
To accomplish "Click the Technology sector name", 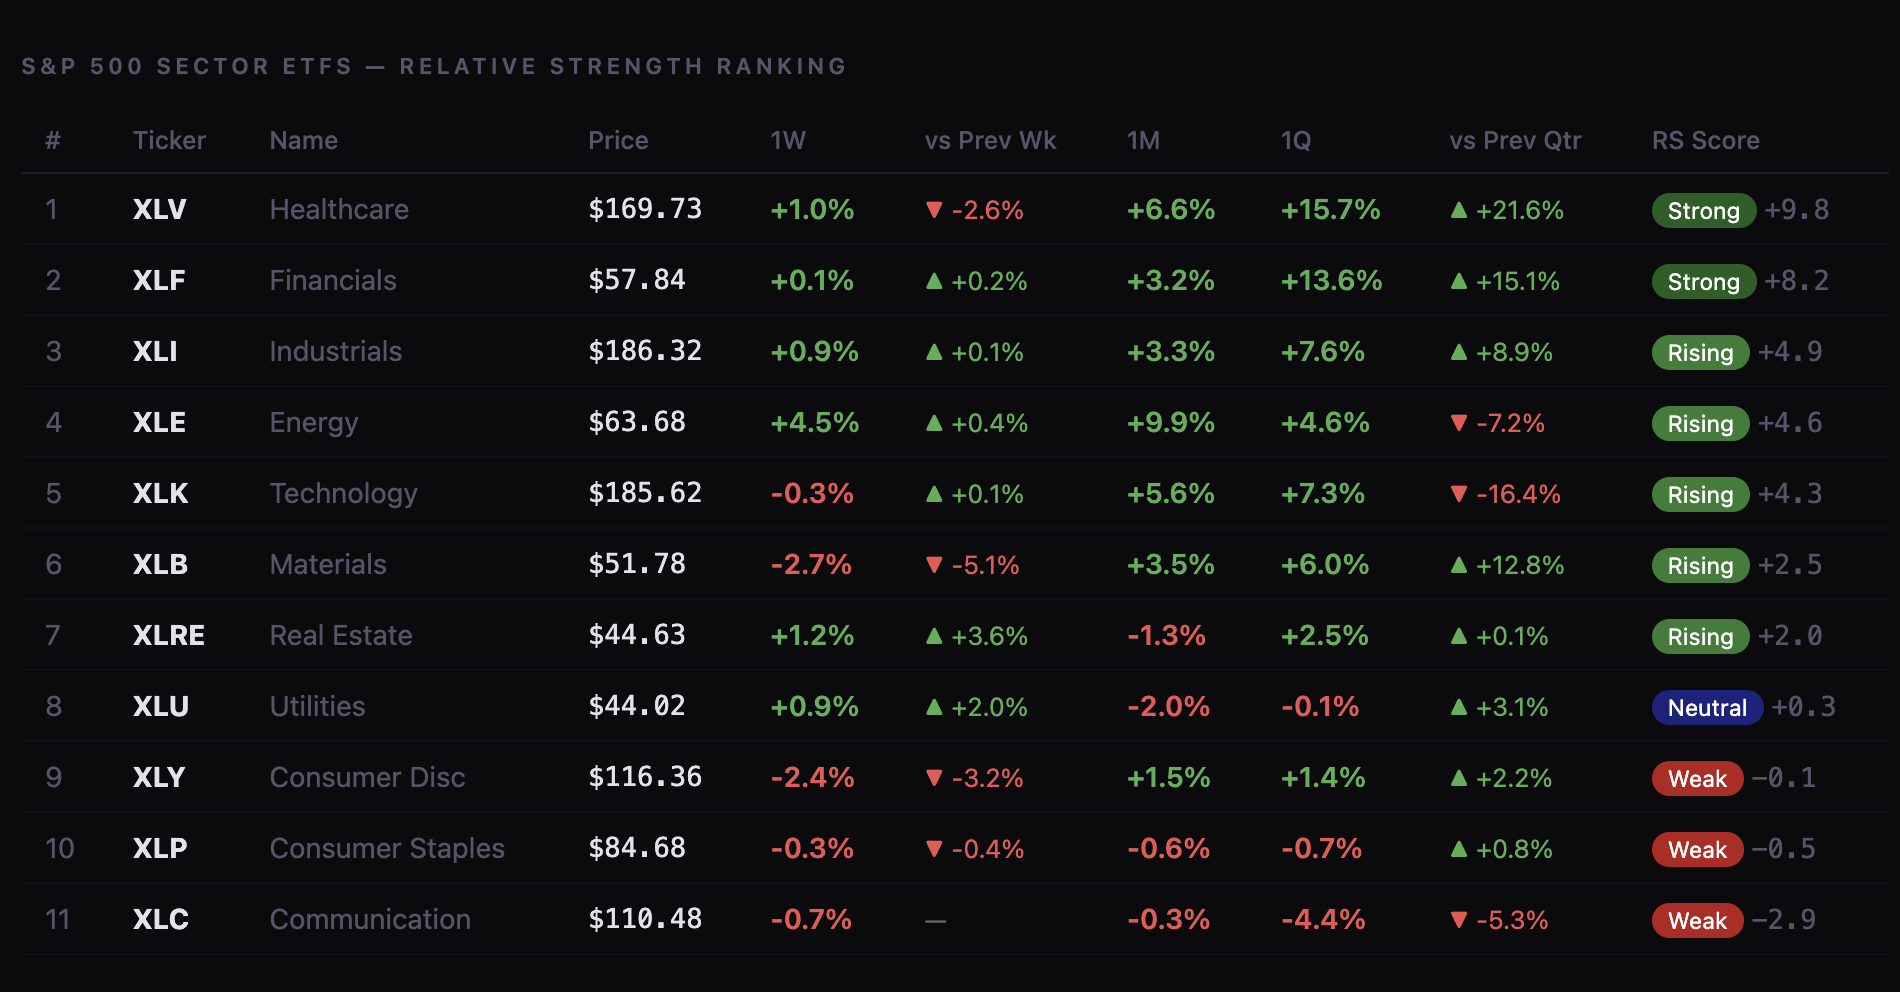I will (344, 494).
